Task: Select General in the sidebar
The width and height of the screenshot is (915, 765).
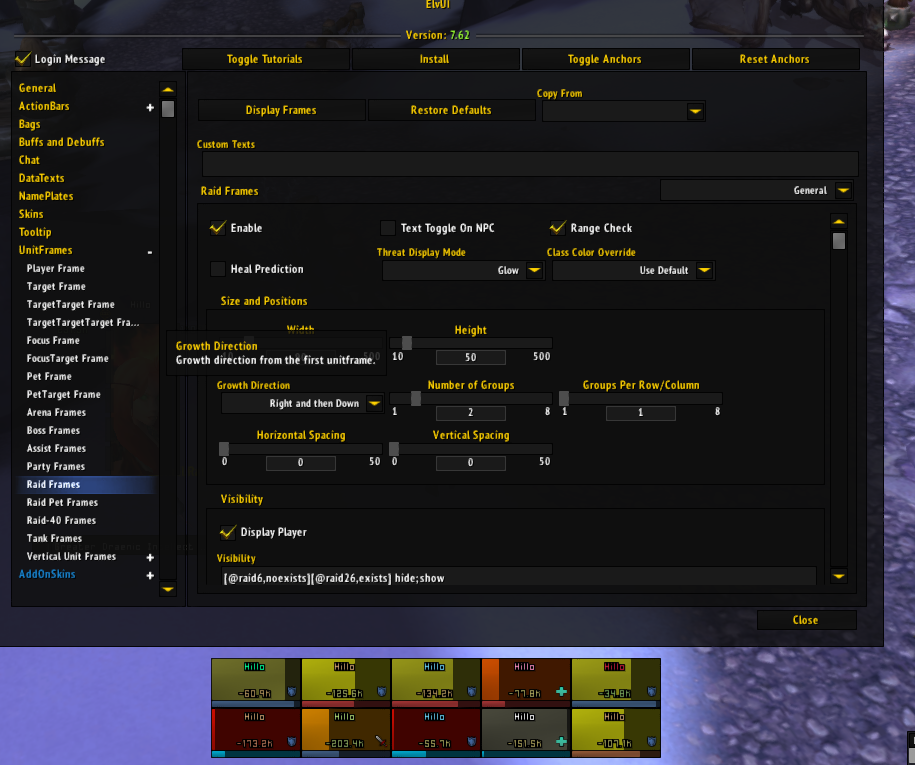Action: (37, 88)
